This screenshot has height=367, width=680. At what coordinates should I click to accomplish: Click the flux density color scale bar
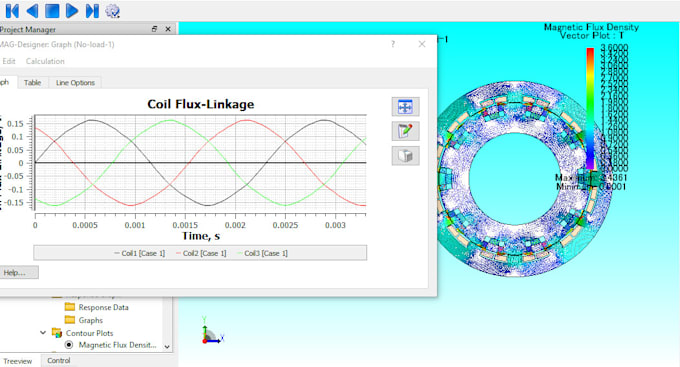pyautogui.click(x=590, y=108)
